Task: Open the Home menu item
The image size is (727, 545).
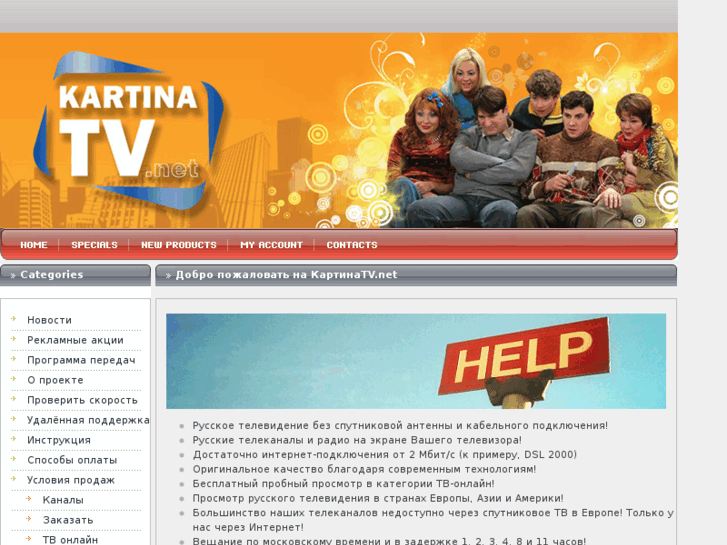Action: [34, 245]
